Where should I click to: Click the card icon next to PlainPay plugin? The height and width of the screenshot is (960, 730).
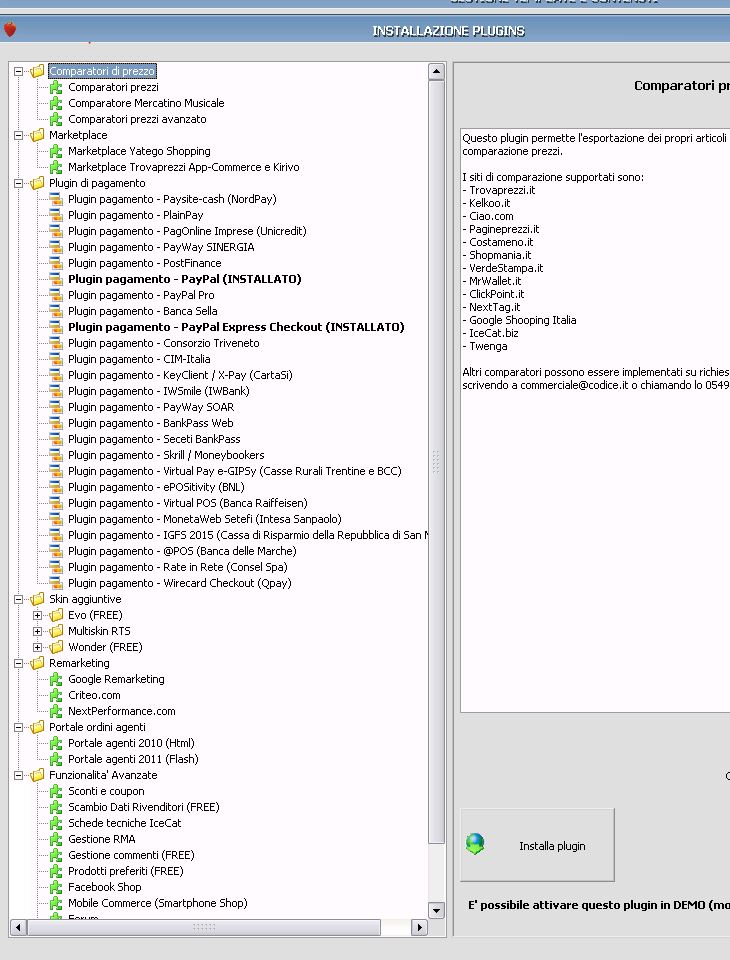pyautogui.click(x=56, y=215)
